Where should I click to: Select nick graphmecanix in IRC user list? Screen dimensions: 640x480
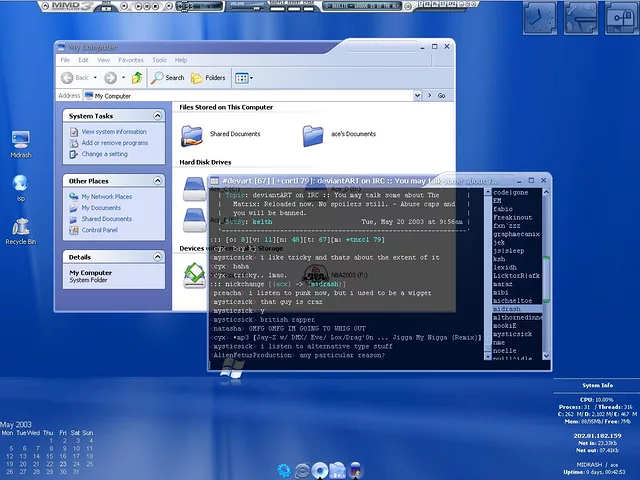pyautogui.click(x=516, y=234)
